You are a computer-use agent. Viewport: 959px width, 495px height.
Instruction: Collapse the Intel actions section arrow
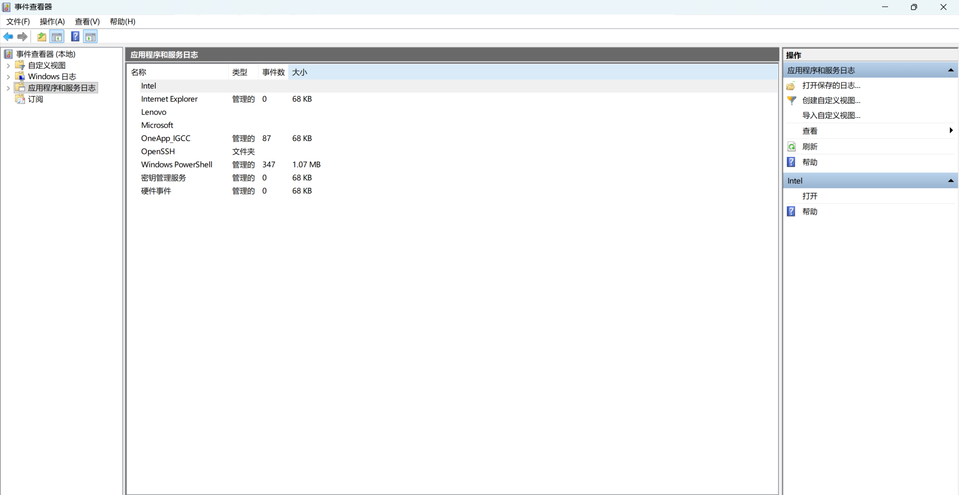tap(950, 181)
